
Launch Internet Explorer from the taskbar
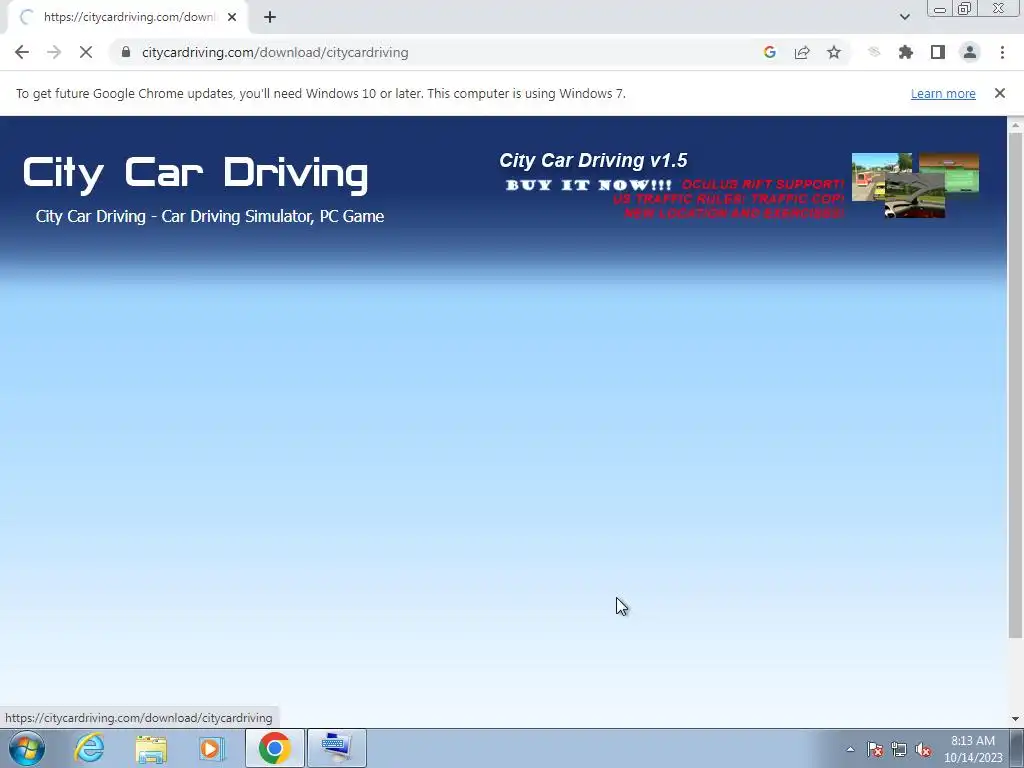(x=89, y=748)
